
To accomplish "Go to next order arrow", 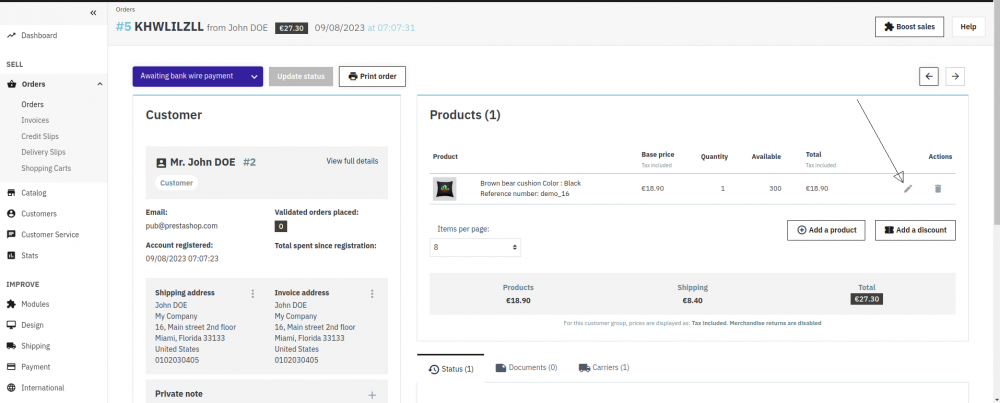I will tap(956, 76).
